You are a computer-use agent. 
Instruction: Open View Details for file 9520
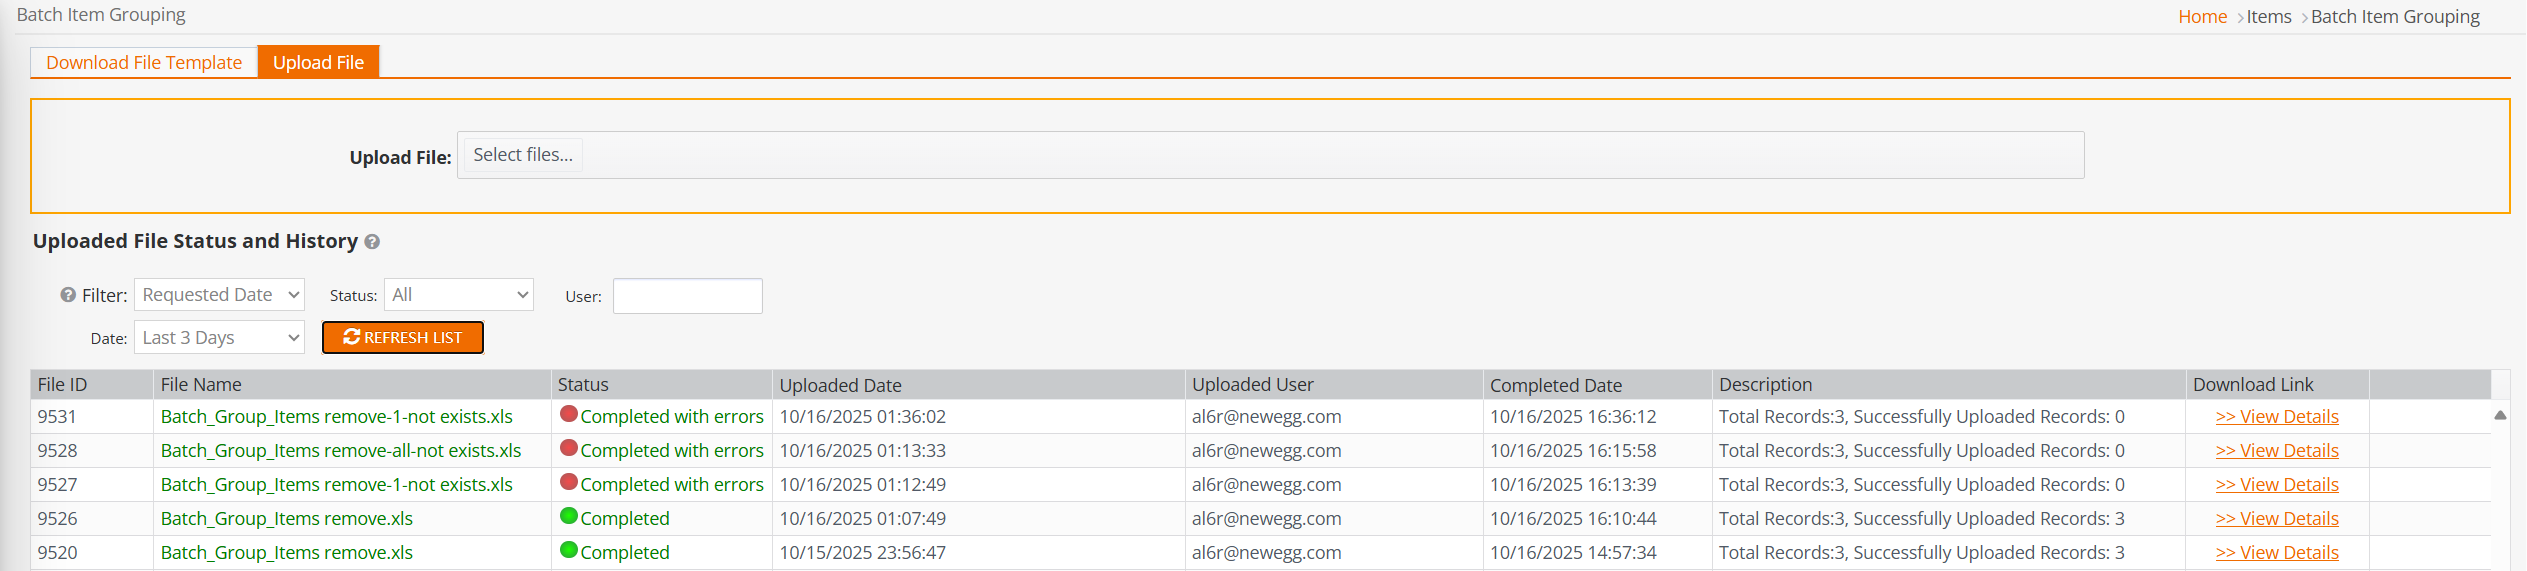coord(2276,553)
